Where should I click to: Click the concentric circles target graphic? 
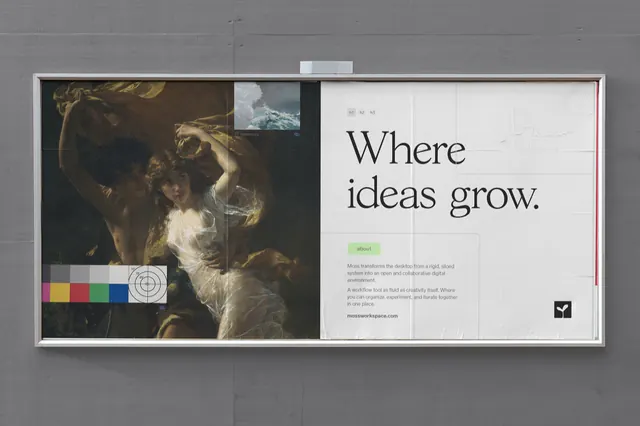[x=147, y=284]
